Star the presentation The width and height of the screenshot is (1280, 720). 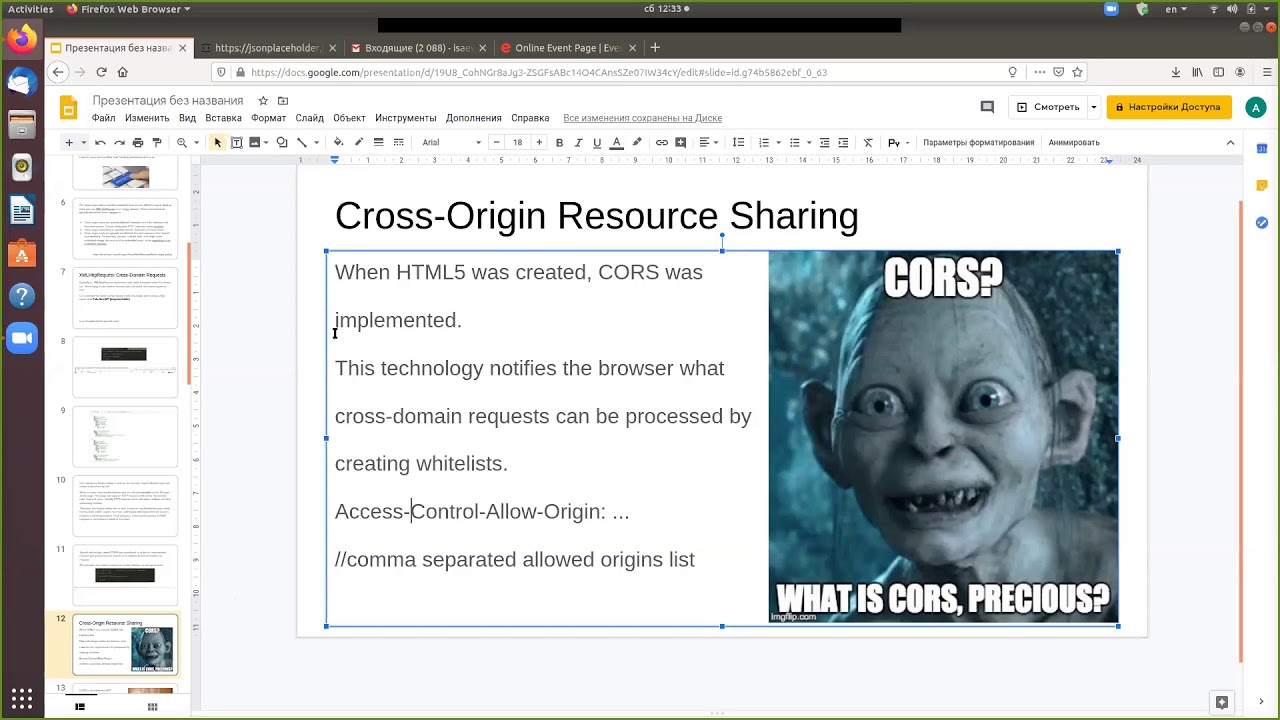[x=263, y=101]
